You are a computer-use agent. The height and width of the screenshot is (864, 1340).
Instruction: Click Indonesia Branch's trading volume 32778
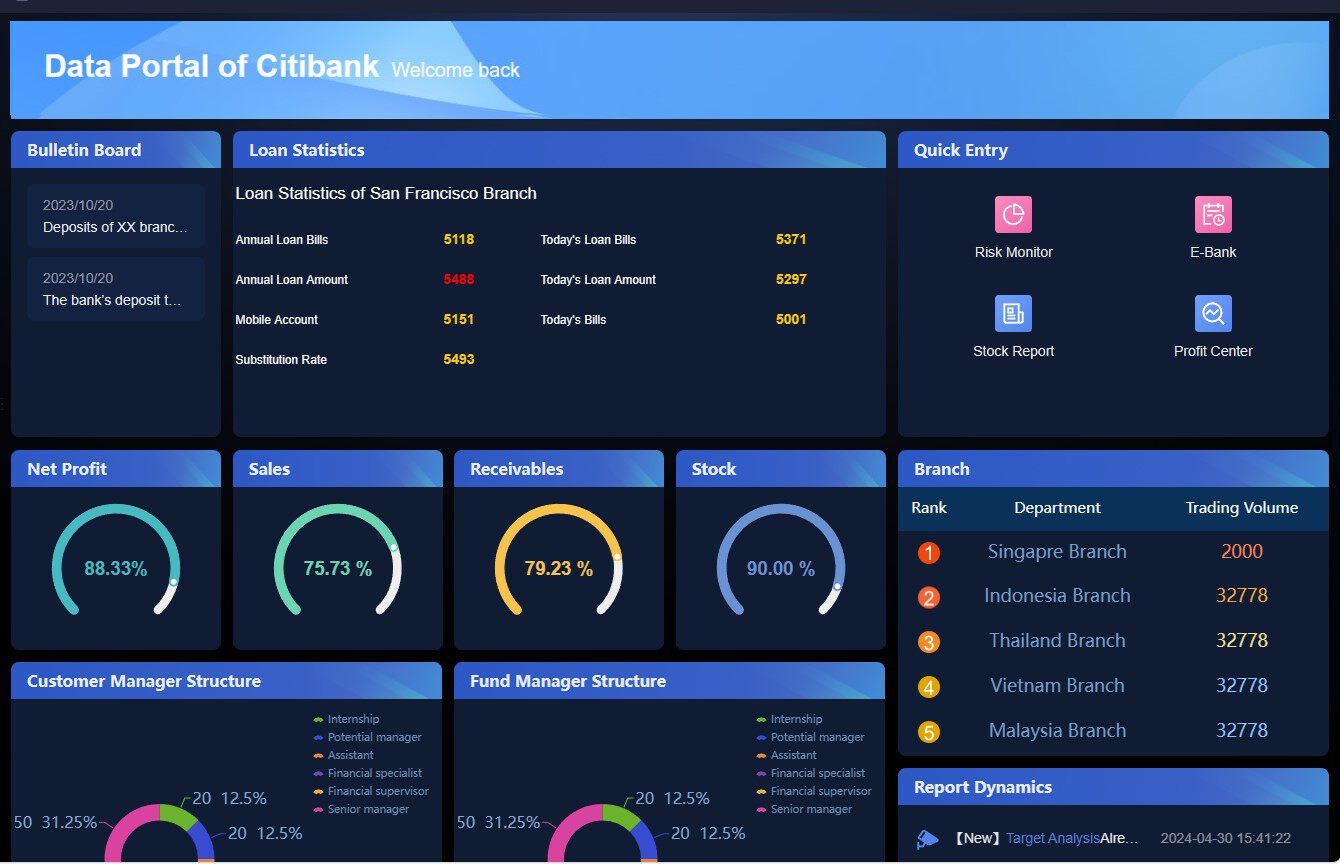pyautogui.click(x=1242, y=596)
